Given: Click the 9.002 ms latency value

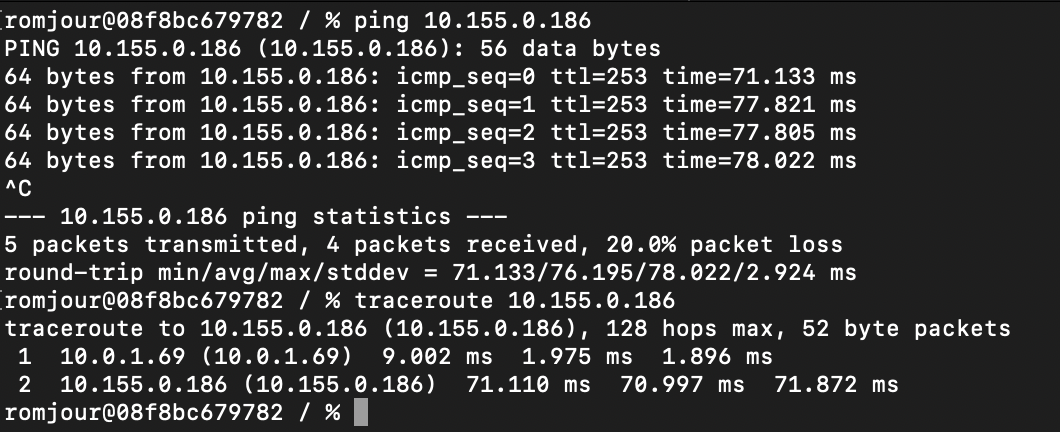Looking at the screenshot, I should click(437, 356).
